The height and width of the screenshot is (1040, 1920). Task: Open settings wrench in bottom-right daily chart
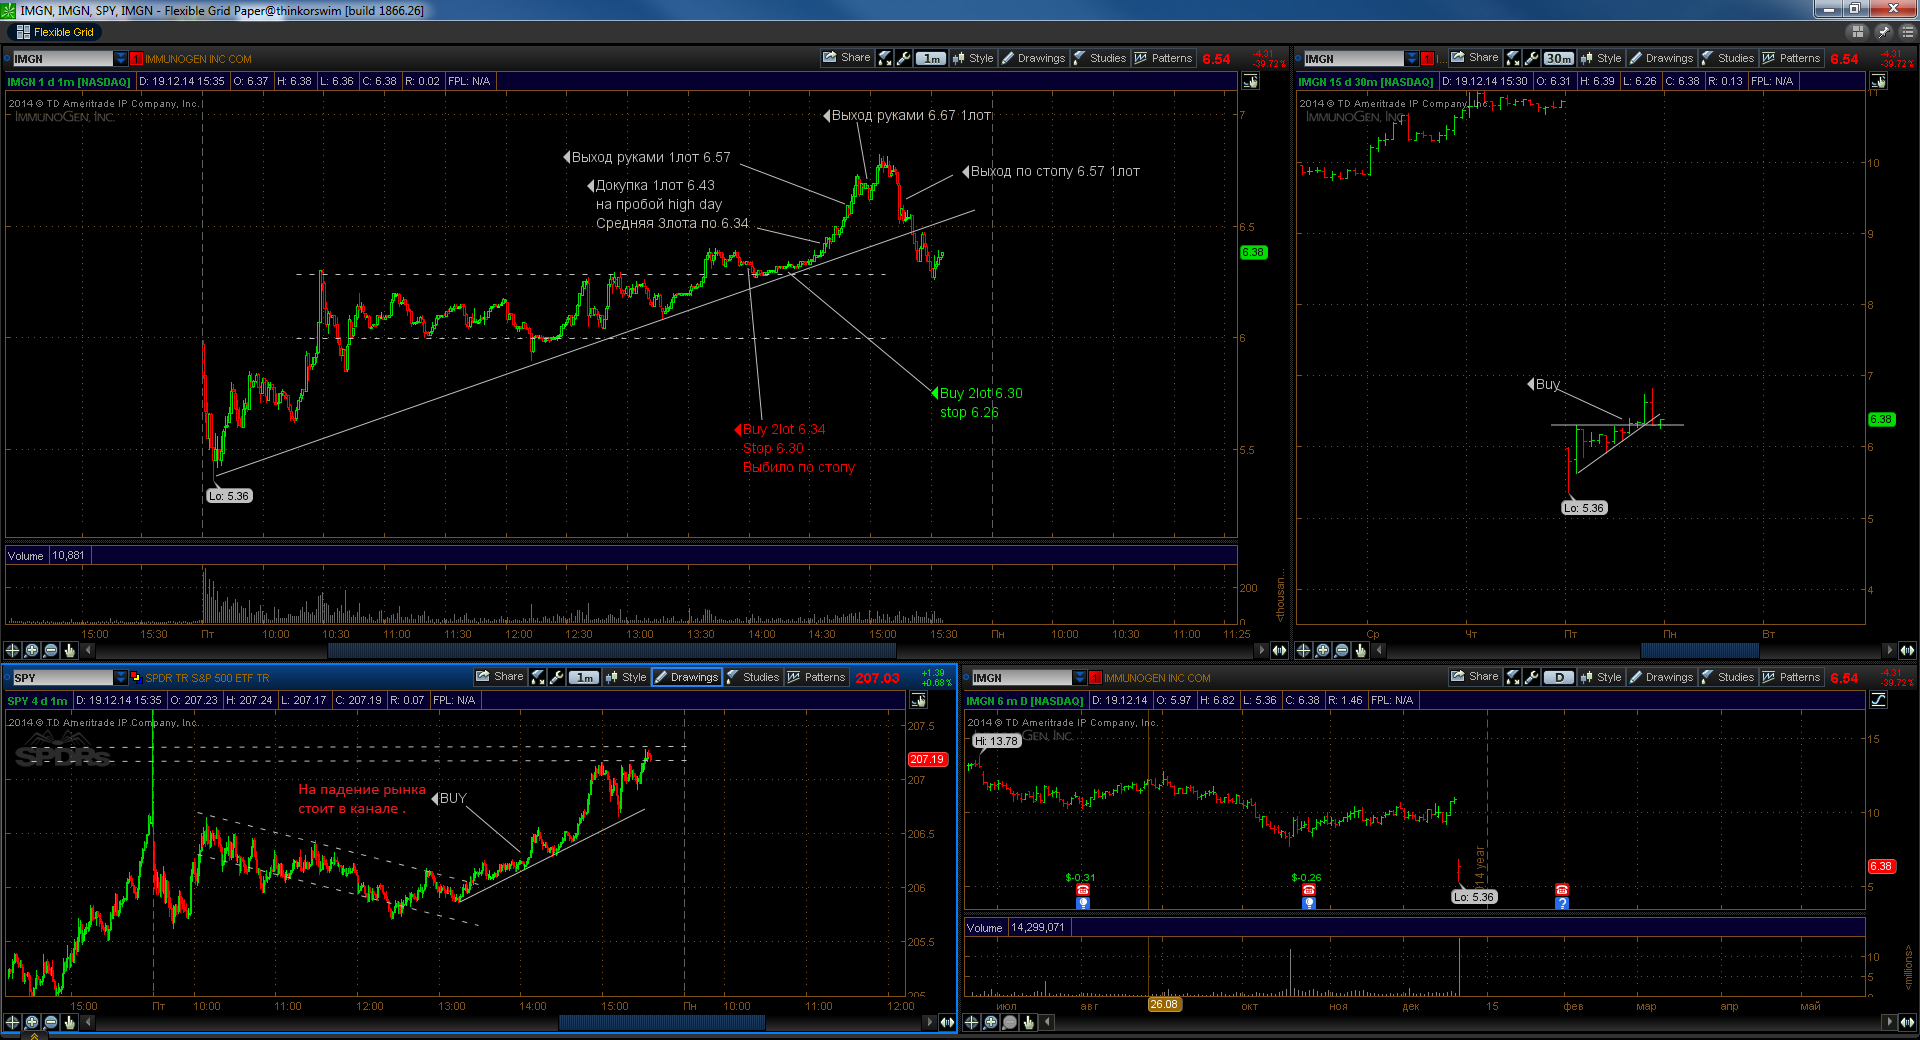[1532, 677]
